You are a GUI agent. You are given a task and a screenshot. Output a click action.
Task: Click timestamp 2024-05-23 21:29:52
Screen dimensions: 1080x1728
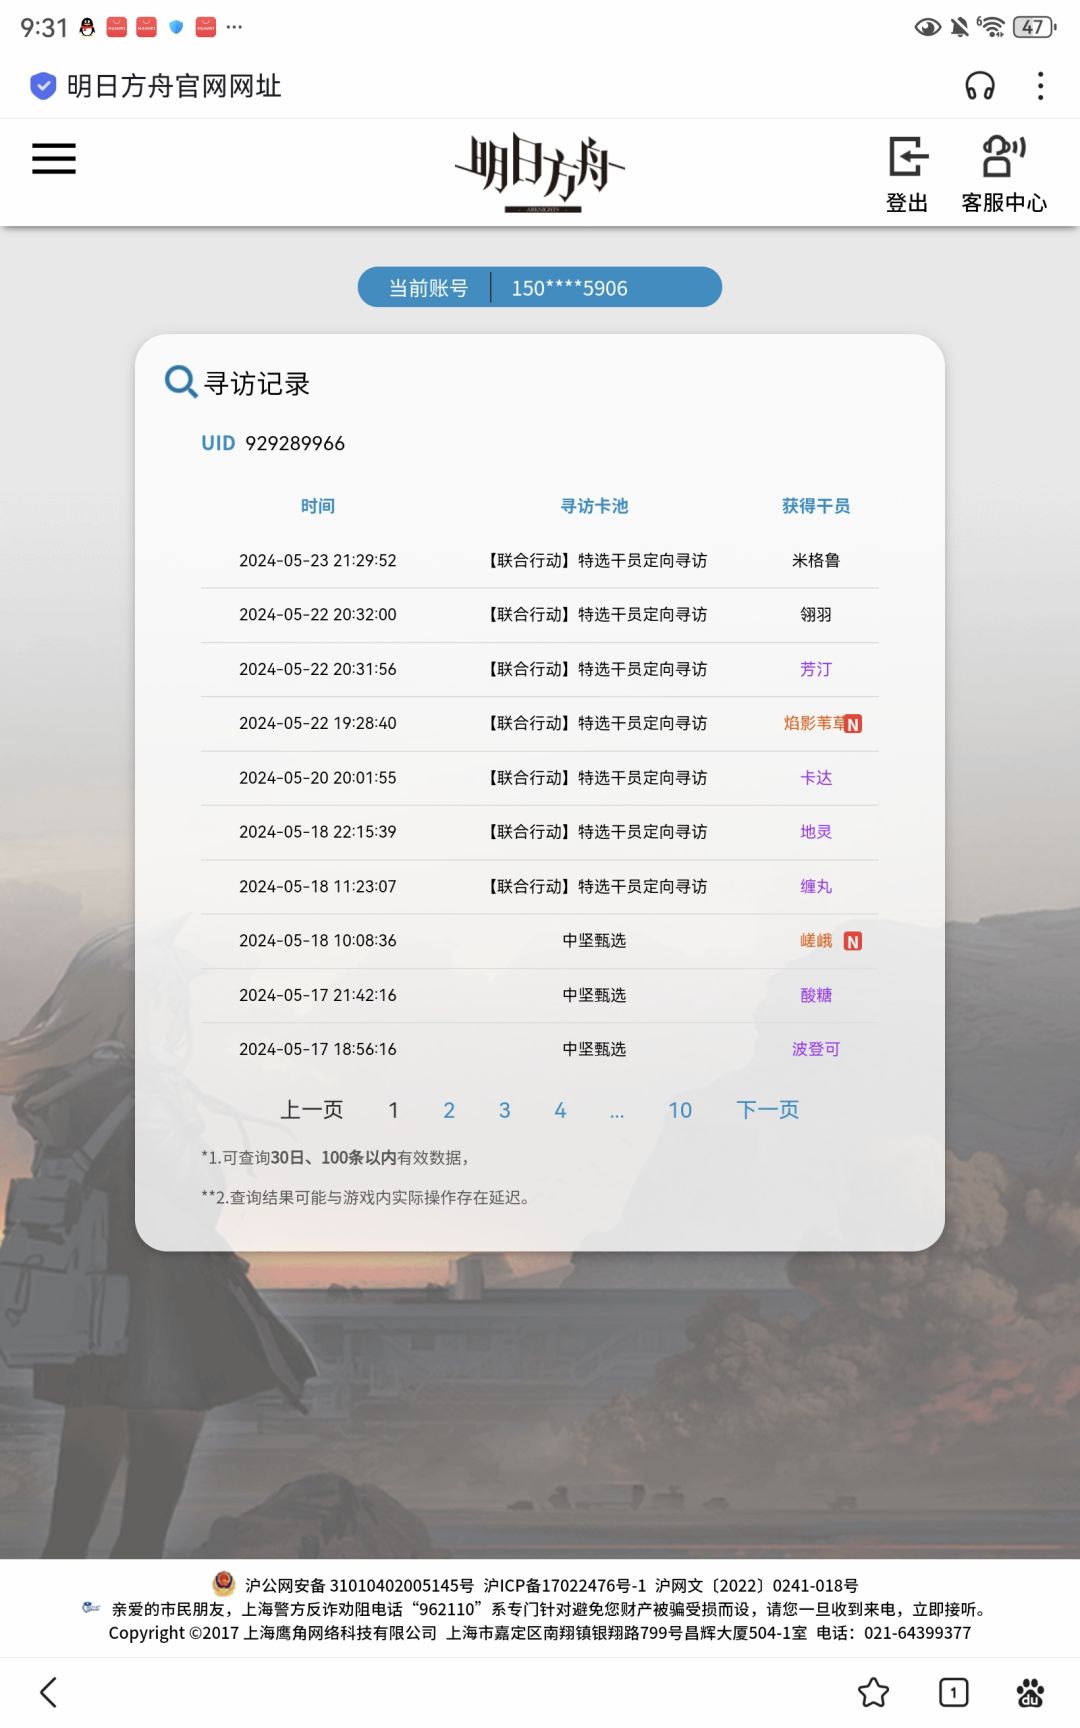tap(318, 561)
